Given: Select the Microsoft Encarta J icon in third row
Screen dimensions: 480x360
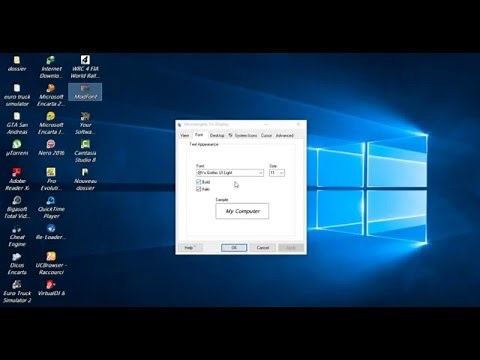Looking at the screenshot, I should click(x=51, y=123).
